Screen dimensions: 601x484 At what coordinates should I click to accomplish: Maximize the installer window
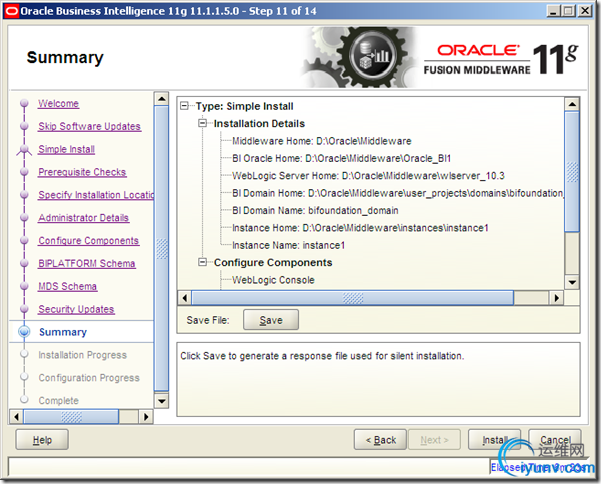pos(568,11)
